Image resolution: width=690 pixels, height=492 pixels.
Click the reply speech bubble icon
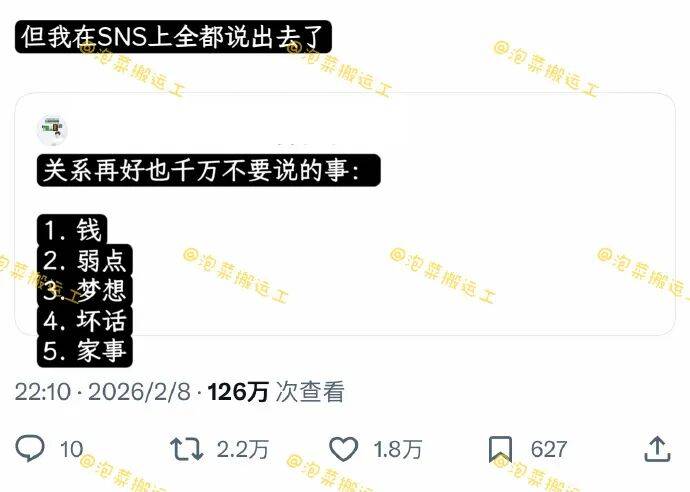pyautogui.click(x=30, y=448)
